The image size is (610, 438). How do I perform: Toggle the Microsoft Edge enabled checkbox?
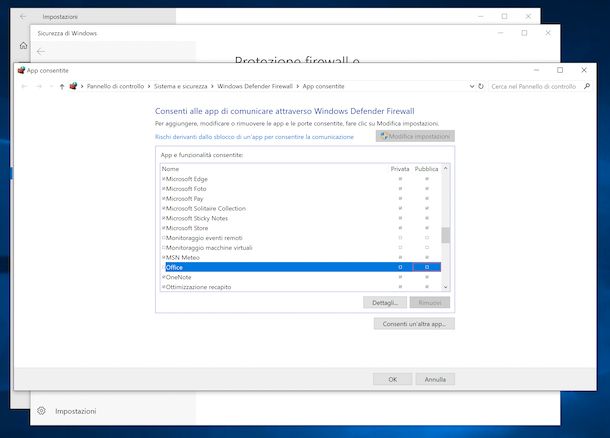163,179
